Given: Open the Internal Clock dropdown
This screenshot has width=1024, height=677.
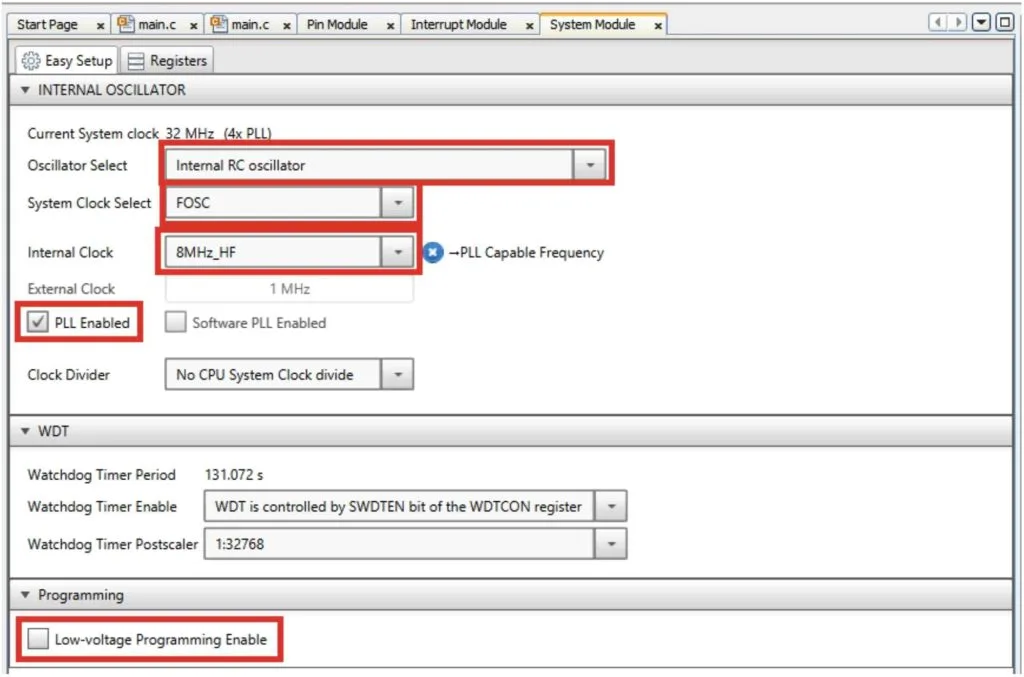Looking at the screenshot, I should click(398, 252).
